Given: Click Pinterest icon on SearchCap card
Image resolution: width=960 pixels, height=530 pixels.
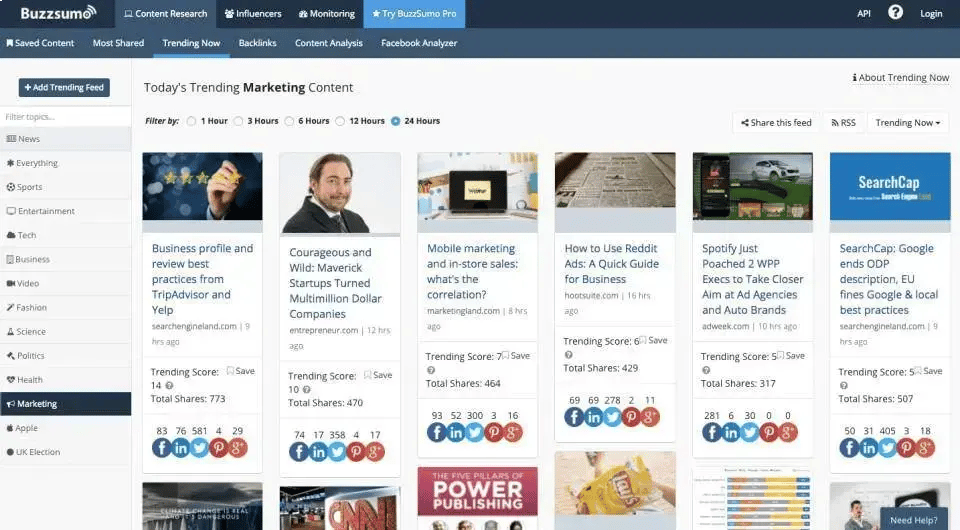Looking at the screenshot, I should pyautogui.click(x=906, y=448).
